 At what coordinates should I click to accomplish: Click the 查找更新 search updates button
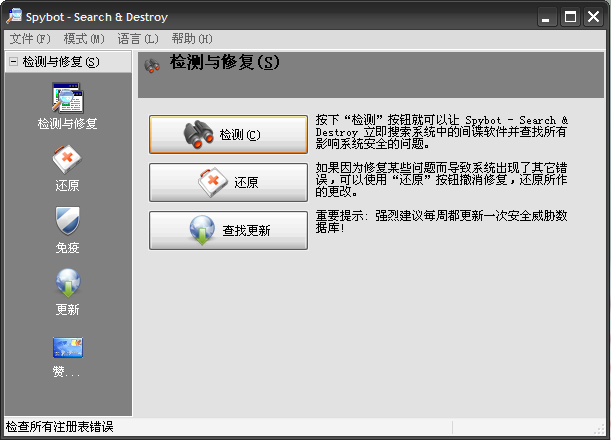coord(228,230)
